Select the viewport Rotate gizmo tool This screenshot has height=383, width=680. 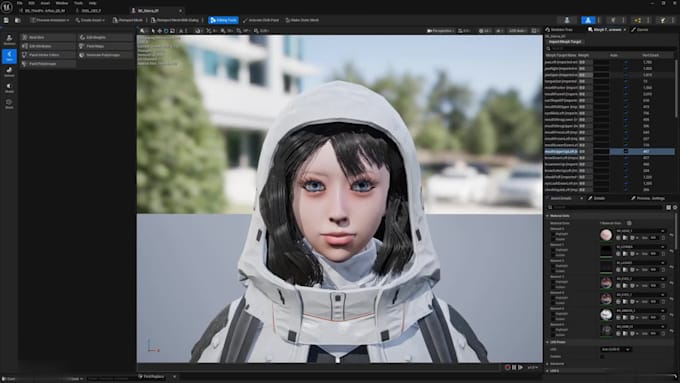[x=166, y=31]
